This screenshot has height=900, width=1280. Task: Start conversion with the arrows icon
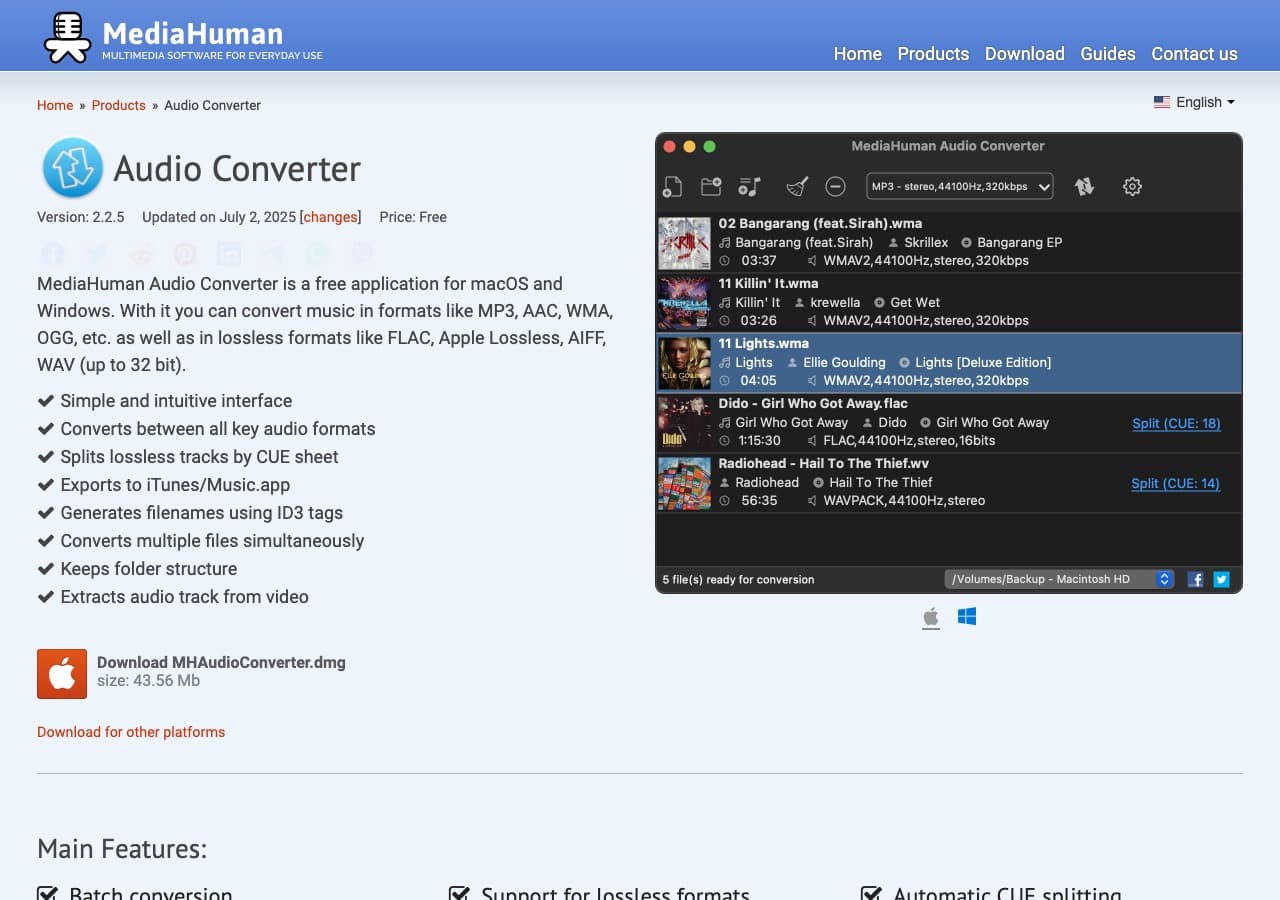tap(1084, 186)
